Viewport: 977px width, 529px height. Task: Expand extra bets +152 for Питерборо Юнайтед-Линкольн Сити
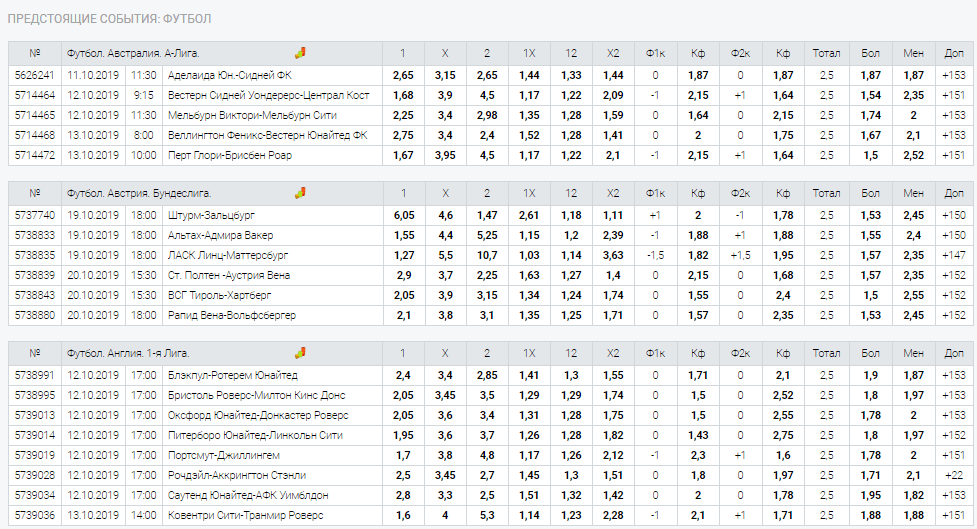(954, 436)
